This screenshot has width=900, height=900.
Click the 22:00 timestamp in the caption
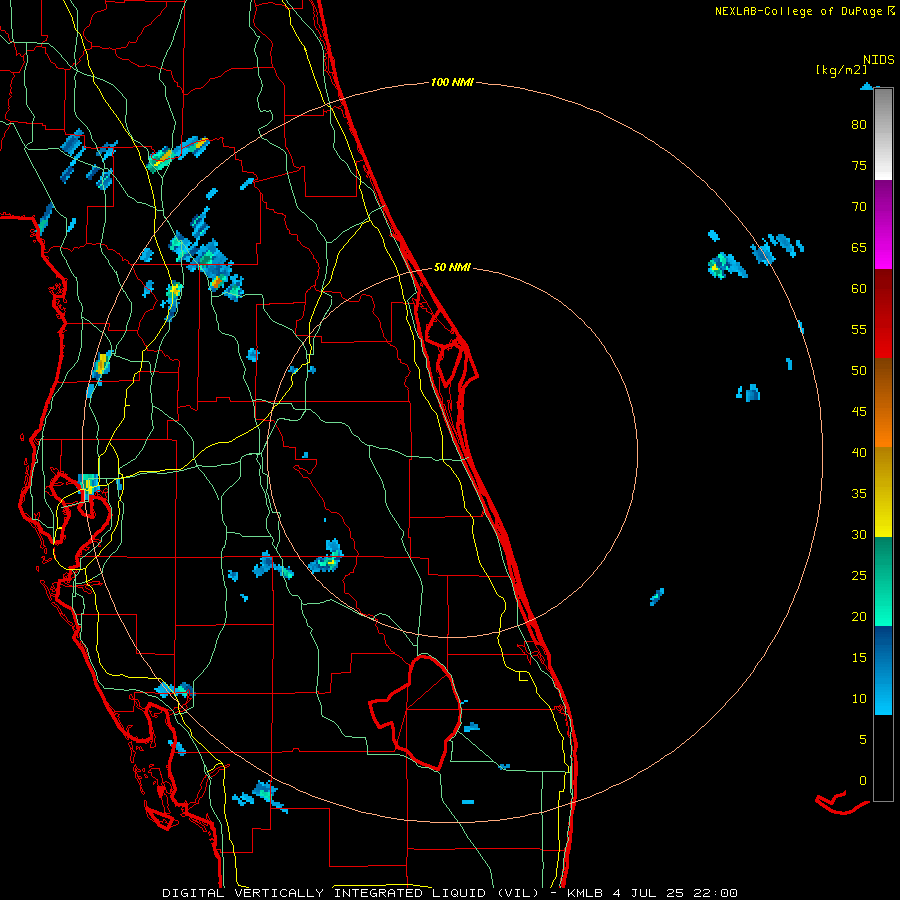point(715,893)
